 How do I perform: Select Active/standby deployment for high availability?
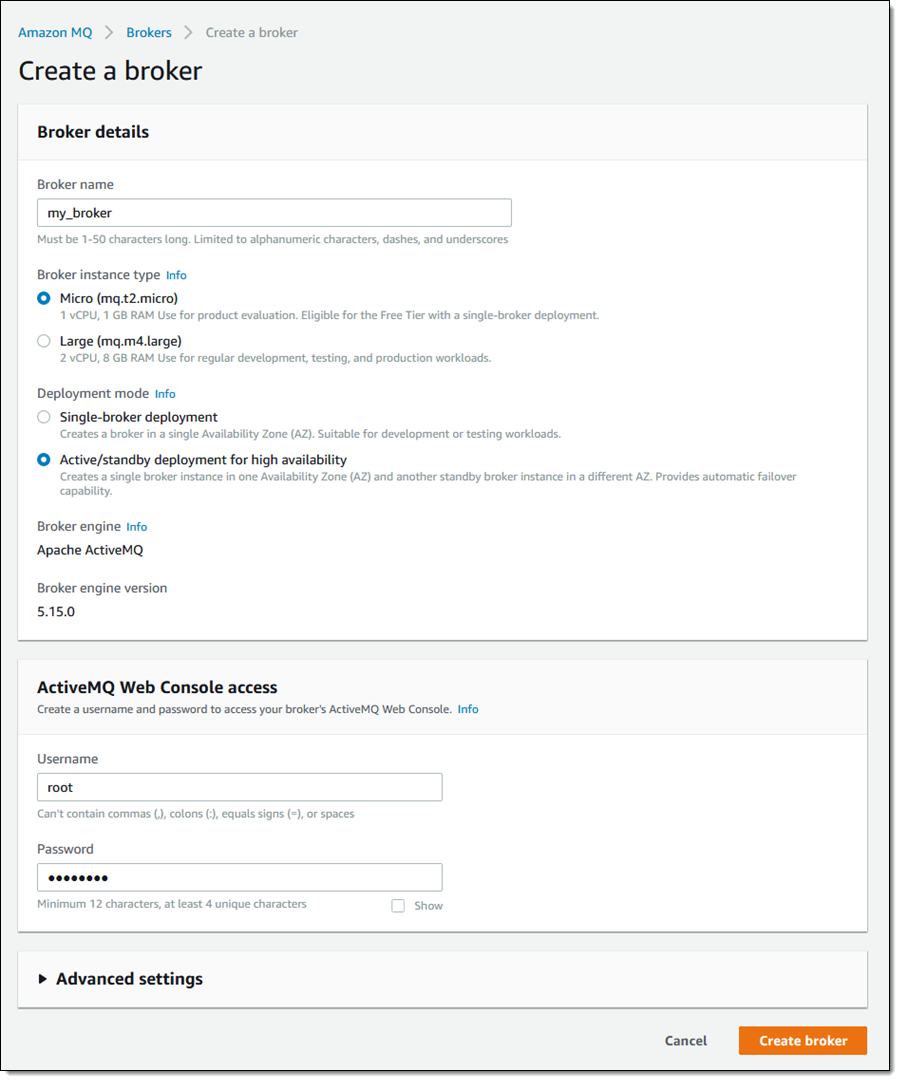pyautogui.click(x=44, y=460)
